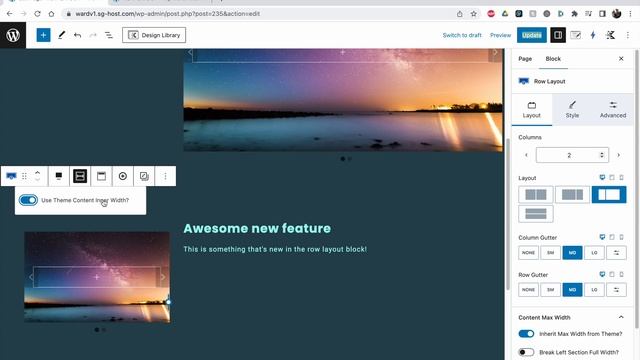
Task: Open block toolbar more options
Action: pyautogui.click(x=165, y=176)
